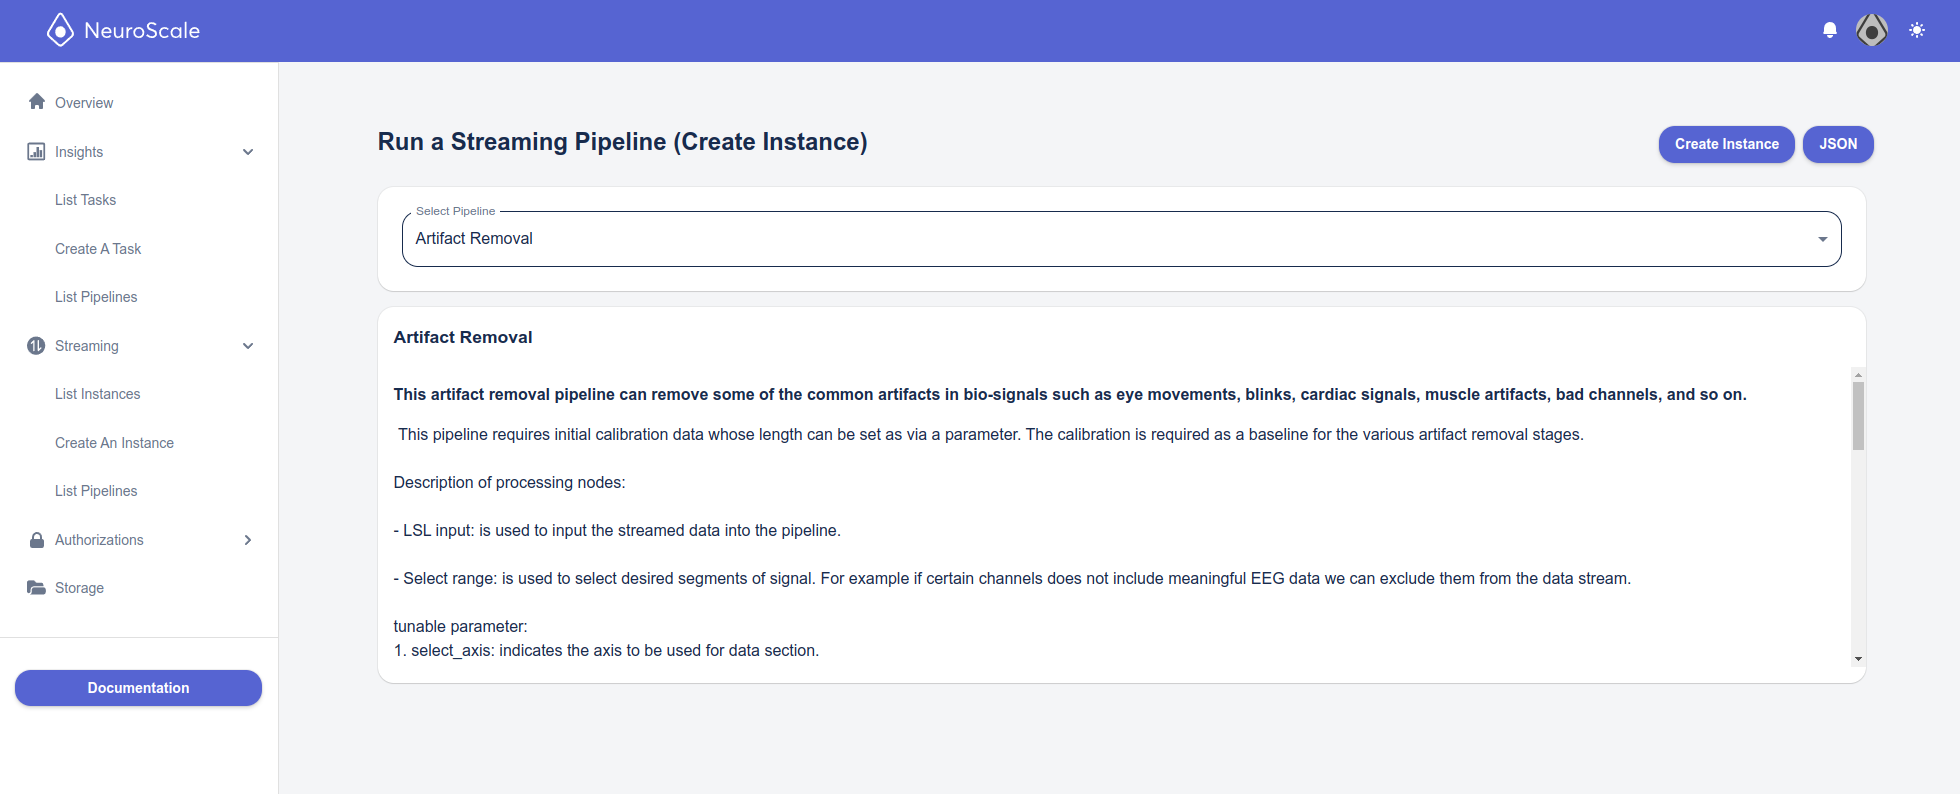Click the Create Instance button
Image resolution: width=1960 pixels, height=794 pixels.
pos(1726,144)
